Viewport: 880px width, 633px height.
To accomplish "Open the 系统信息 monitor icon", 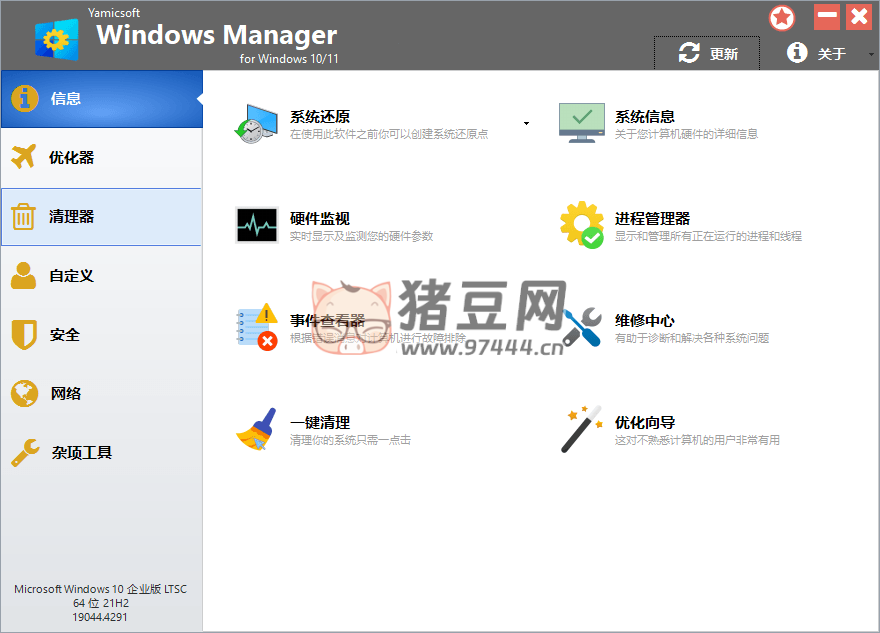I will point(581,124).
